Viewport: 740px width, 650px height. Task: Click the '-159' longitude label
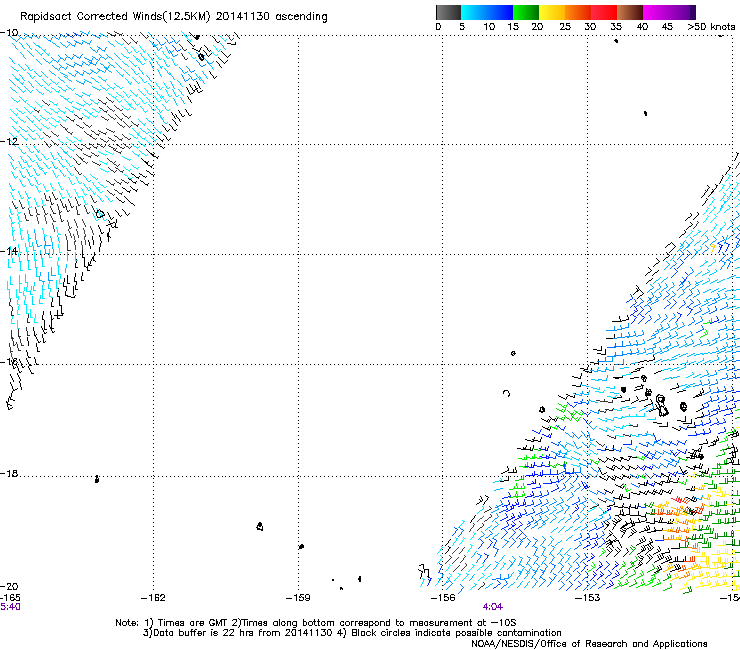pos(298,598)
